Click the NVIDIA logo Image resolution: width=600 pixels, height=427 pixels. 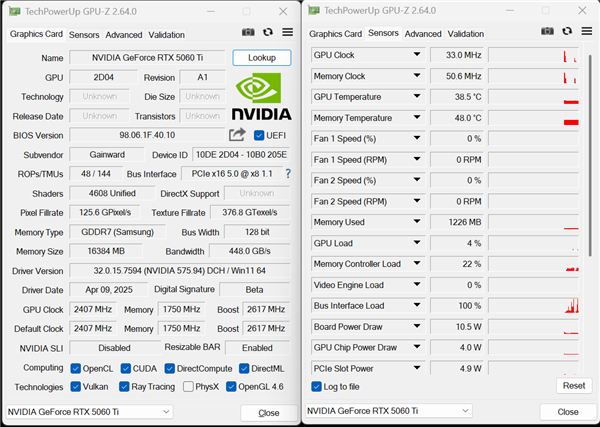[260, 99]
